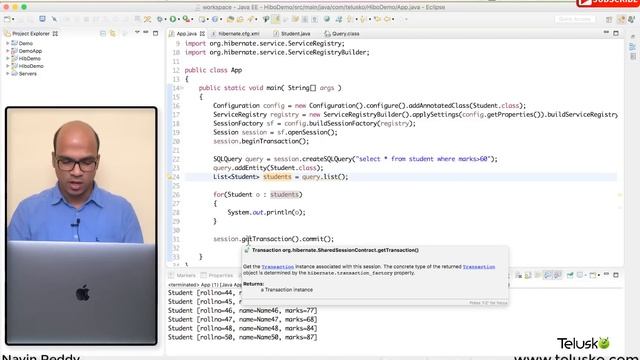Minimize the editor area
The width and height of the screenshot is (640, 360).
tap(606, 32)
